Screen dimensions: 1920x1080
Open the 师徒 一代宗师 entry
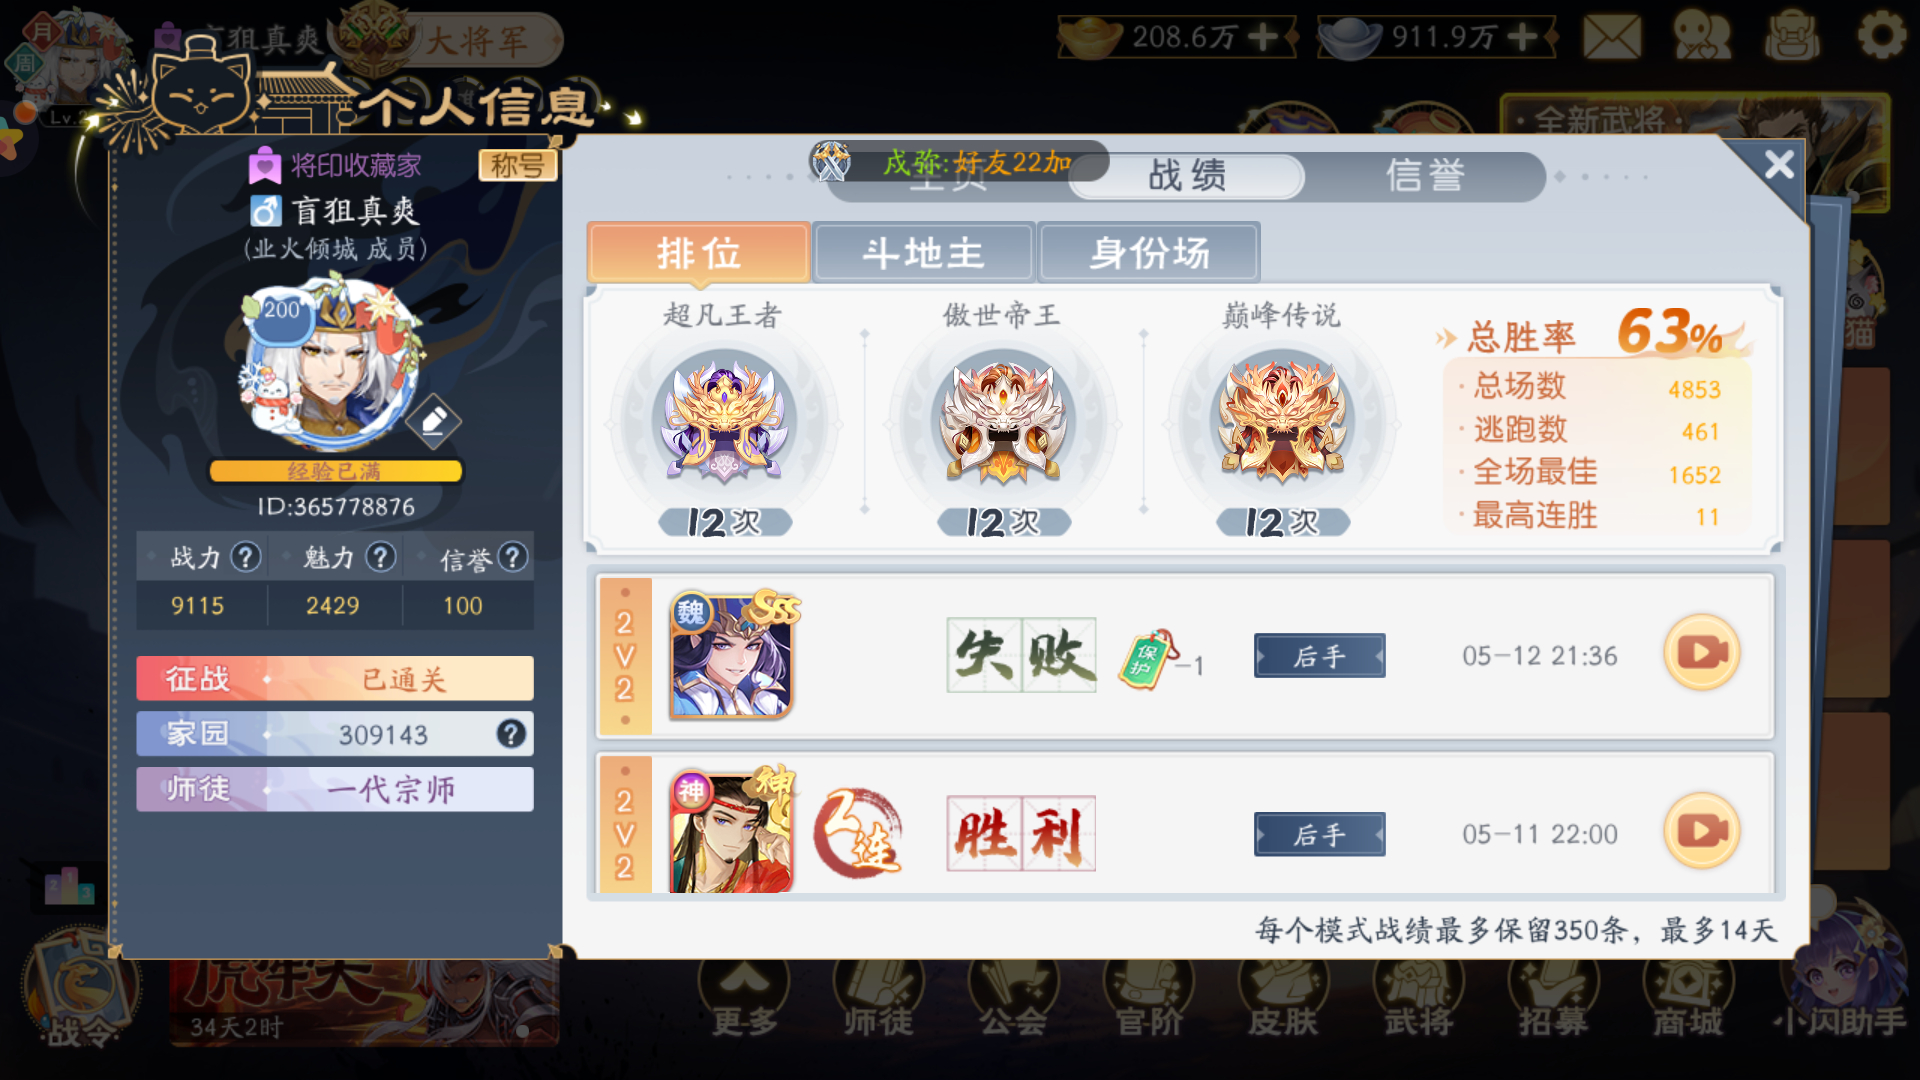coord(335,789)
